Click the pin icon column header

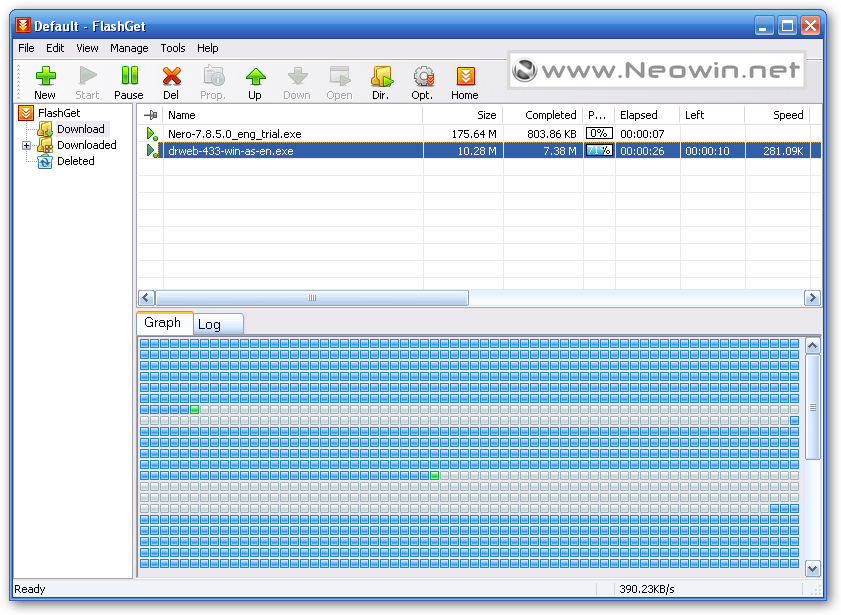click(151, 115)
